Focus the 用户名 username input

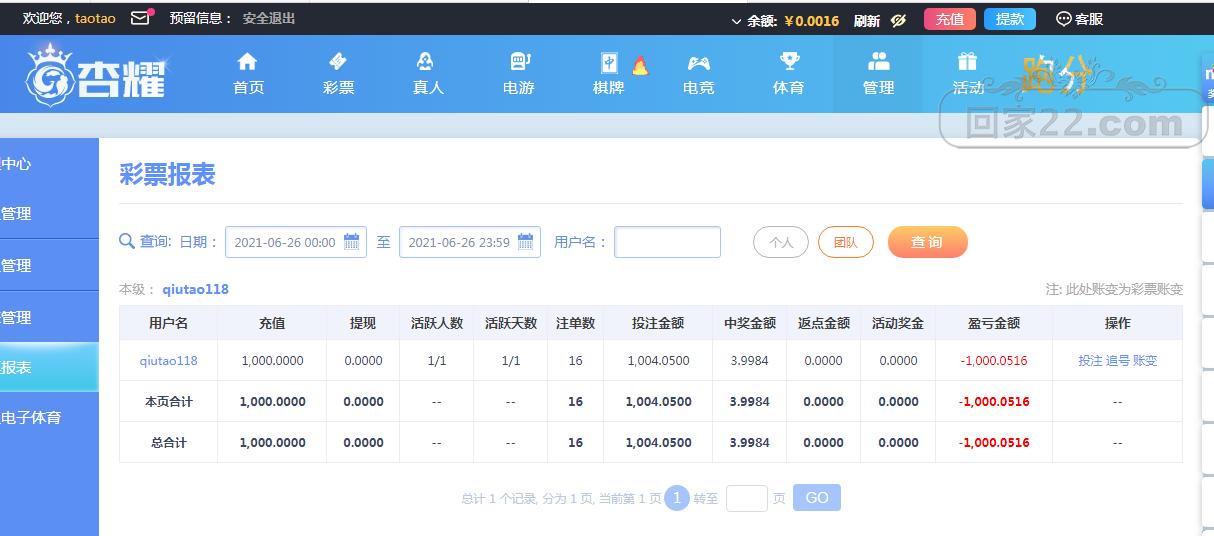(667, 242)
